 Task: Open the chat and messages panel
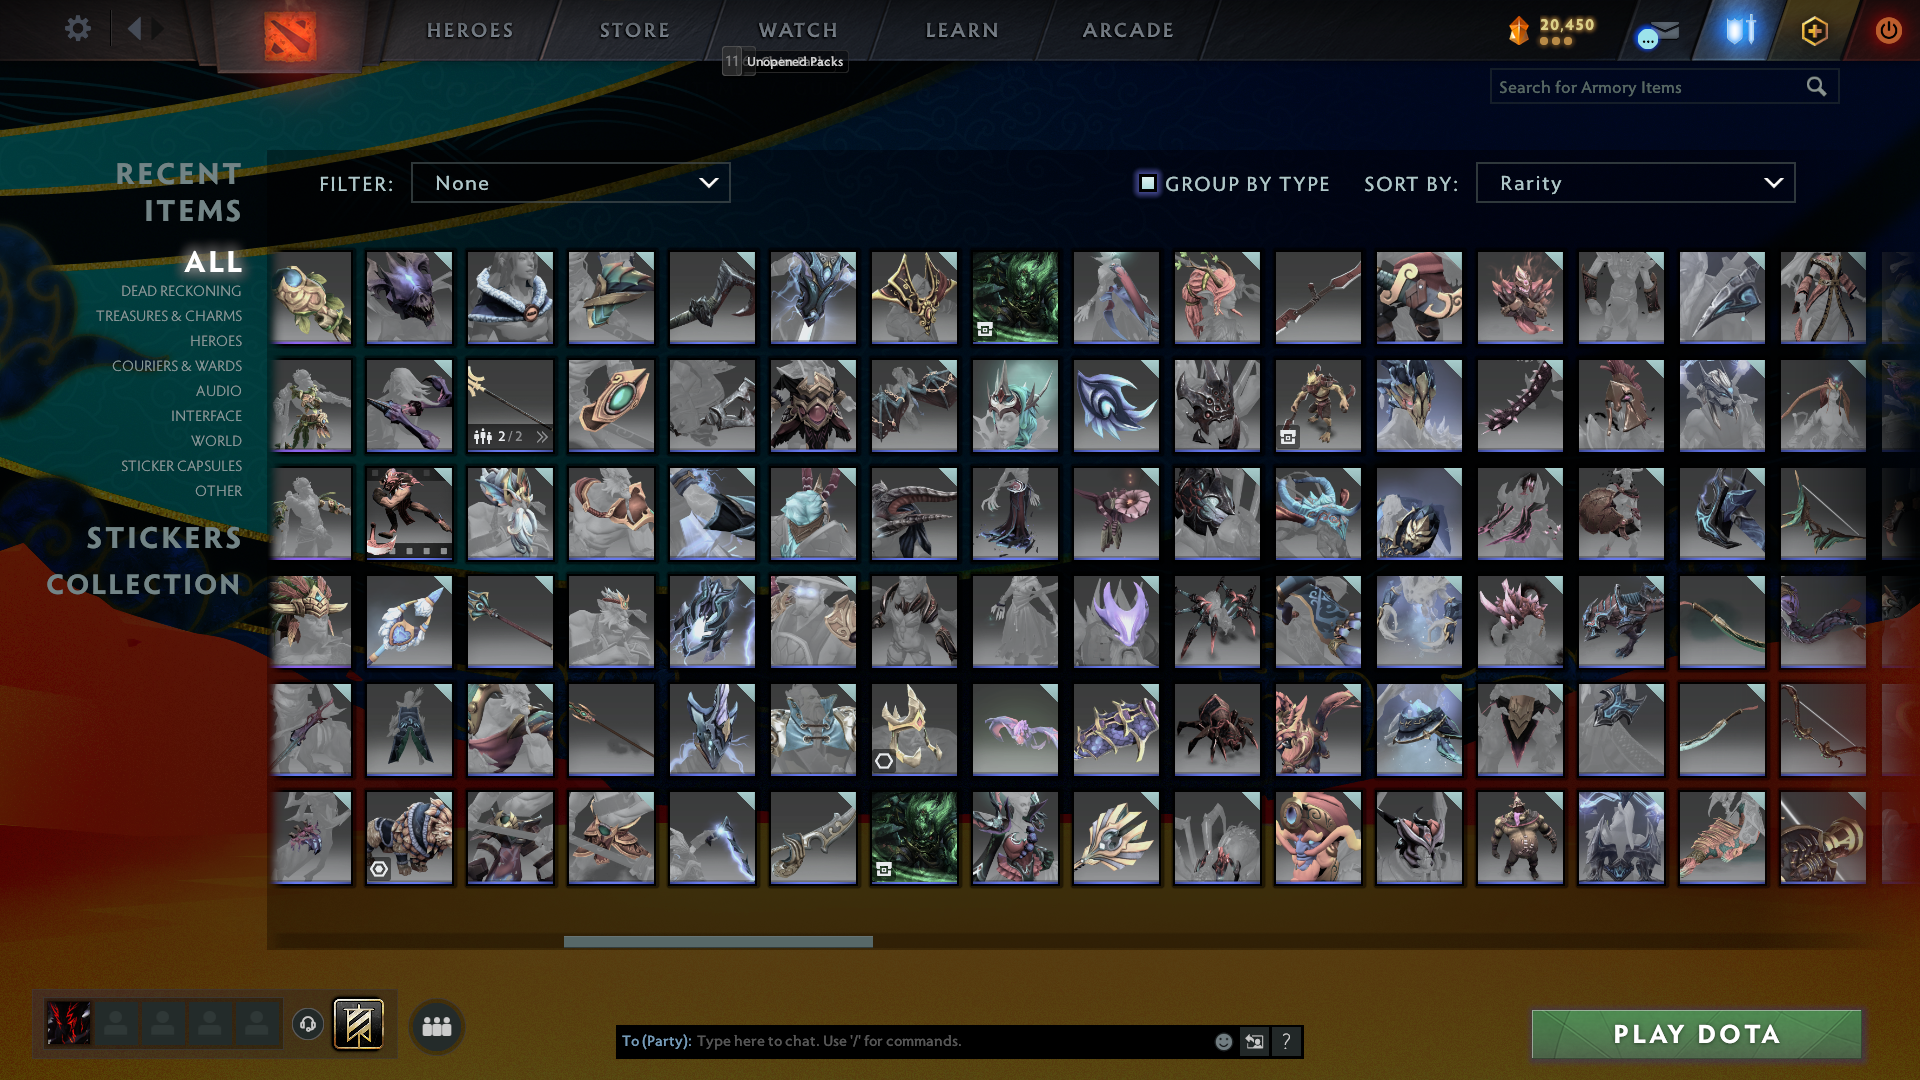tap(1655, 30)
